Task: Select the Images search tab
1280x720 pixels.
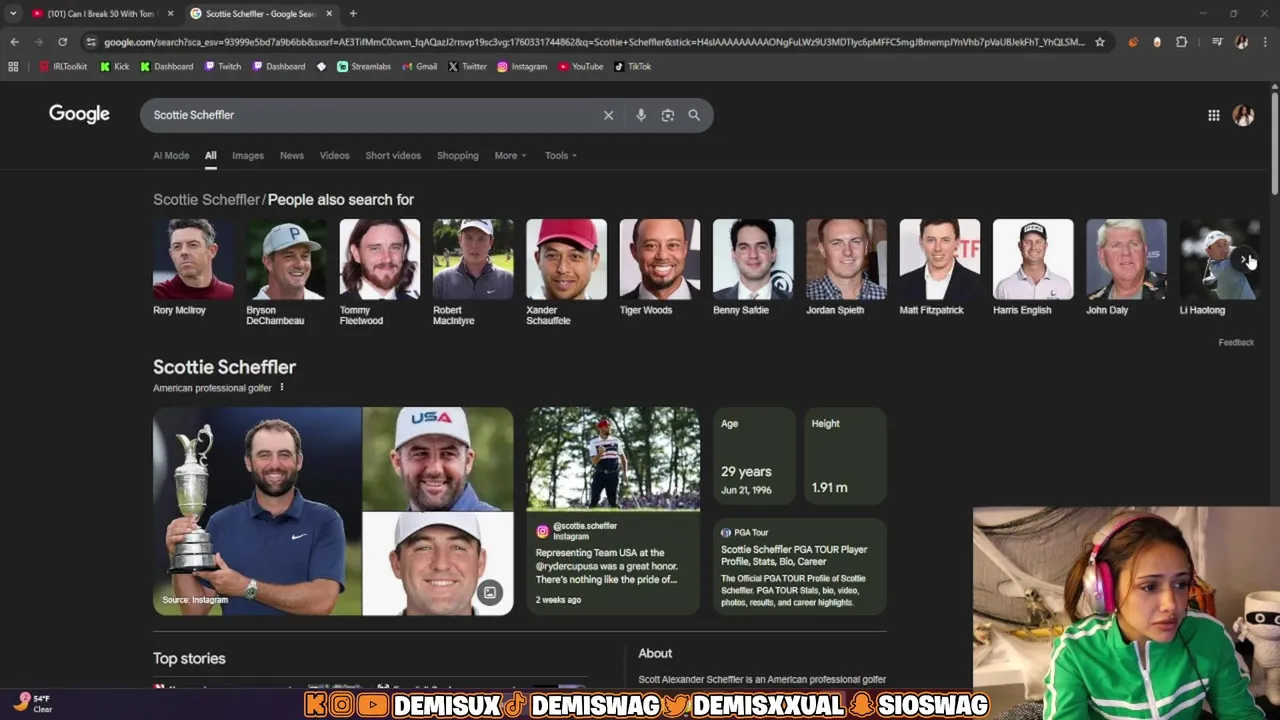Action: 248,155
